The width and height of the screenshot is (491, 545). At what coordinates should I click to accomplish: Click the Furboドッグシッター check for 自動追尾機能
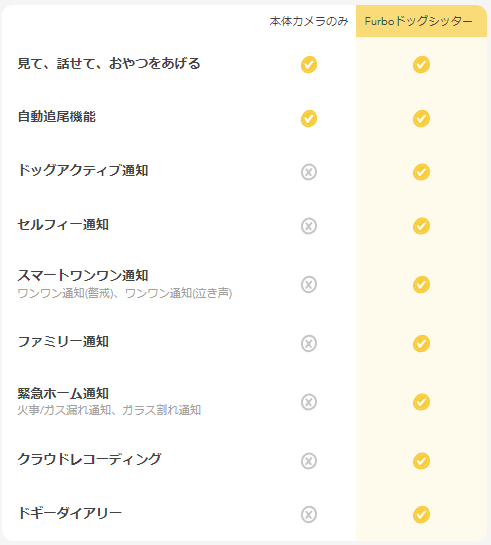tap(421, 118)
